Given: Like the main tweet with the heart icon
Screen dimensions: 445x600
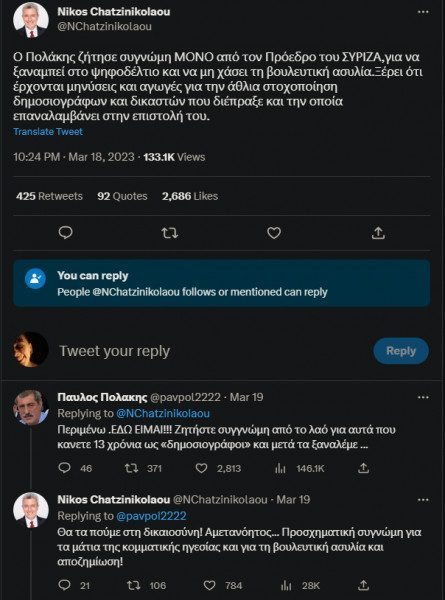Looking at the screenshot, I should pos(274,233).
